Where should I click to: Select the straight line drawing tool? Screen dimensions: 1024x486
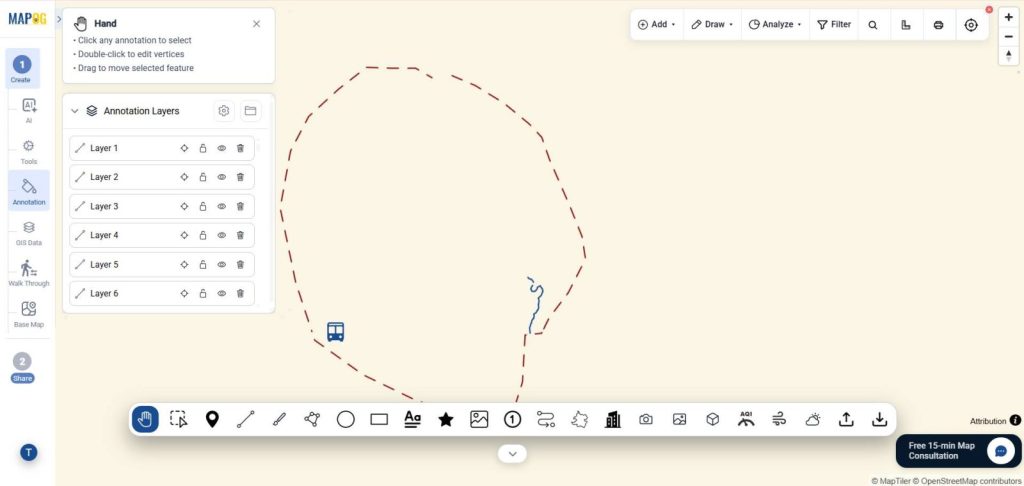[246, 419]
